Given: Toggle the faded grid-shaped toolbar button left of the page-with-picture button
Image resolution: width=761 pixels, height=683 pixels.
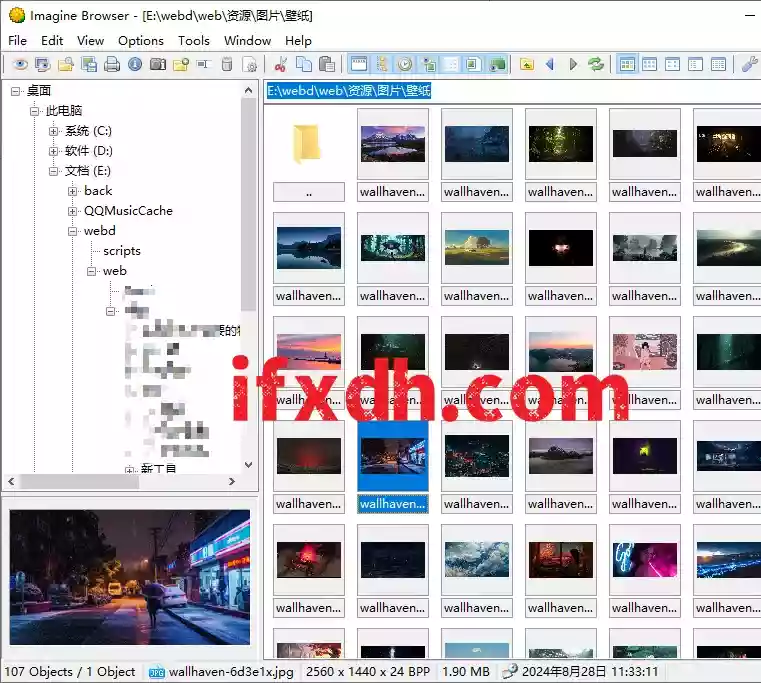Looking at the screenshot, I should pos(451,64).
